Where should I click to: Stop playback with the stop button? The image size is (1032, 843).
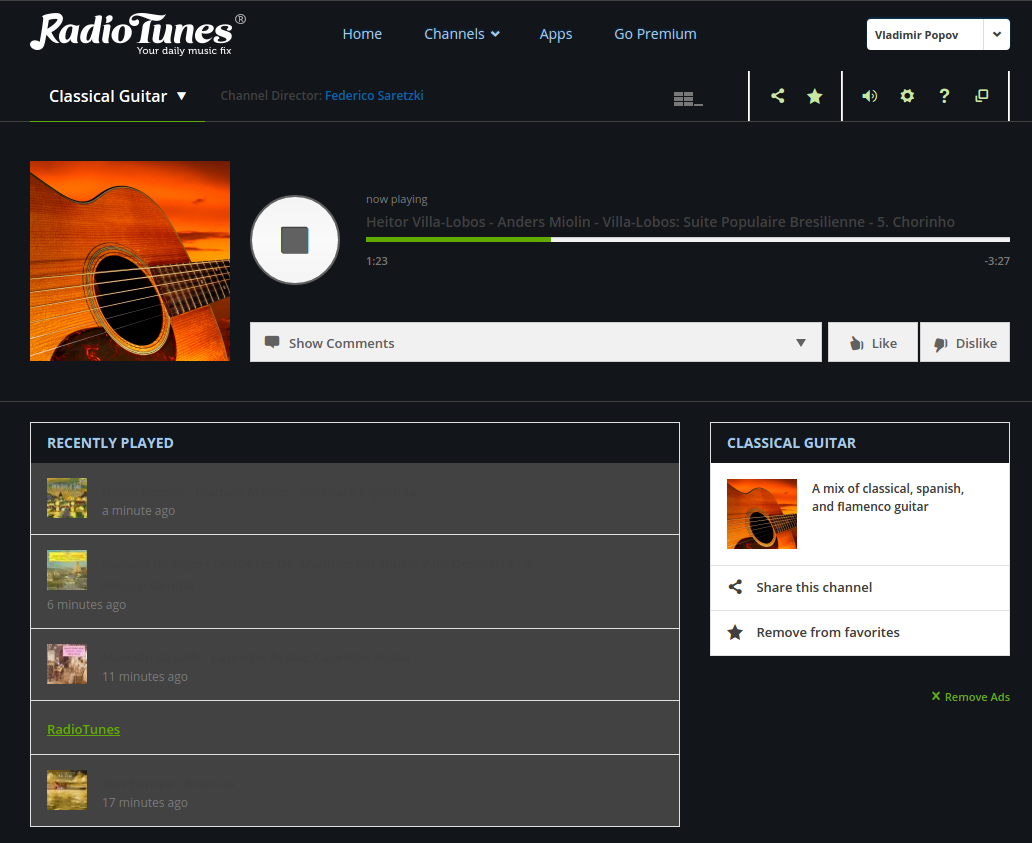tap(295, 240)
